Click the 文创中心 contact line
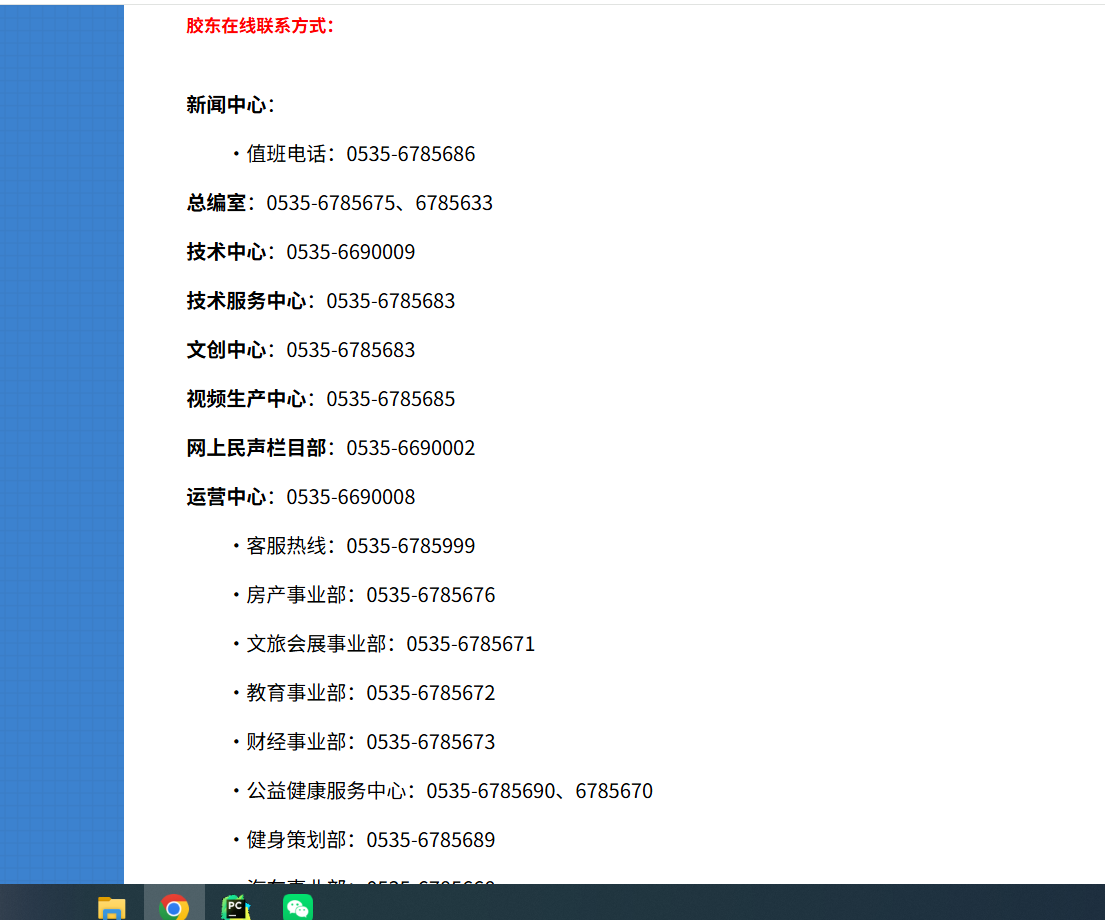1105x920 pixels. point(298,350)
